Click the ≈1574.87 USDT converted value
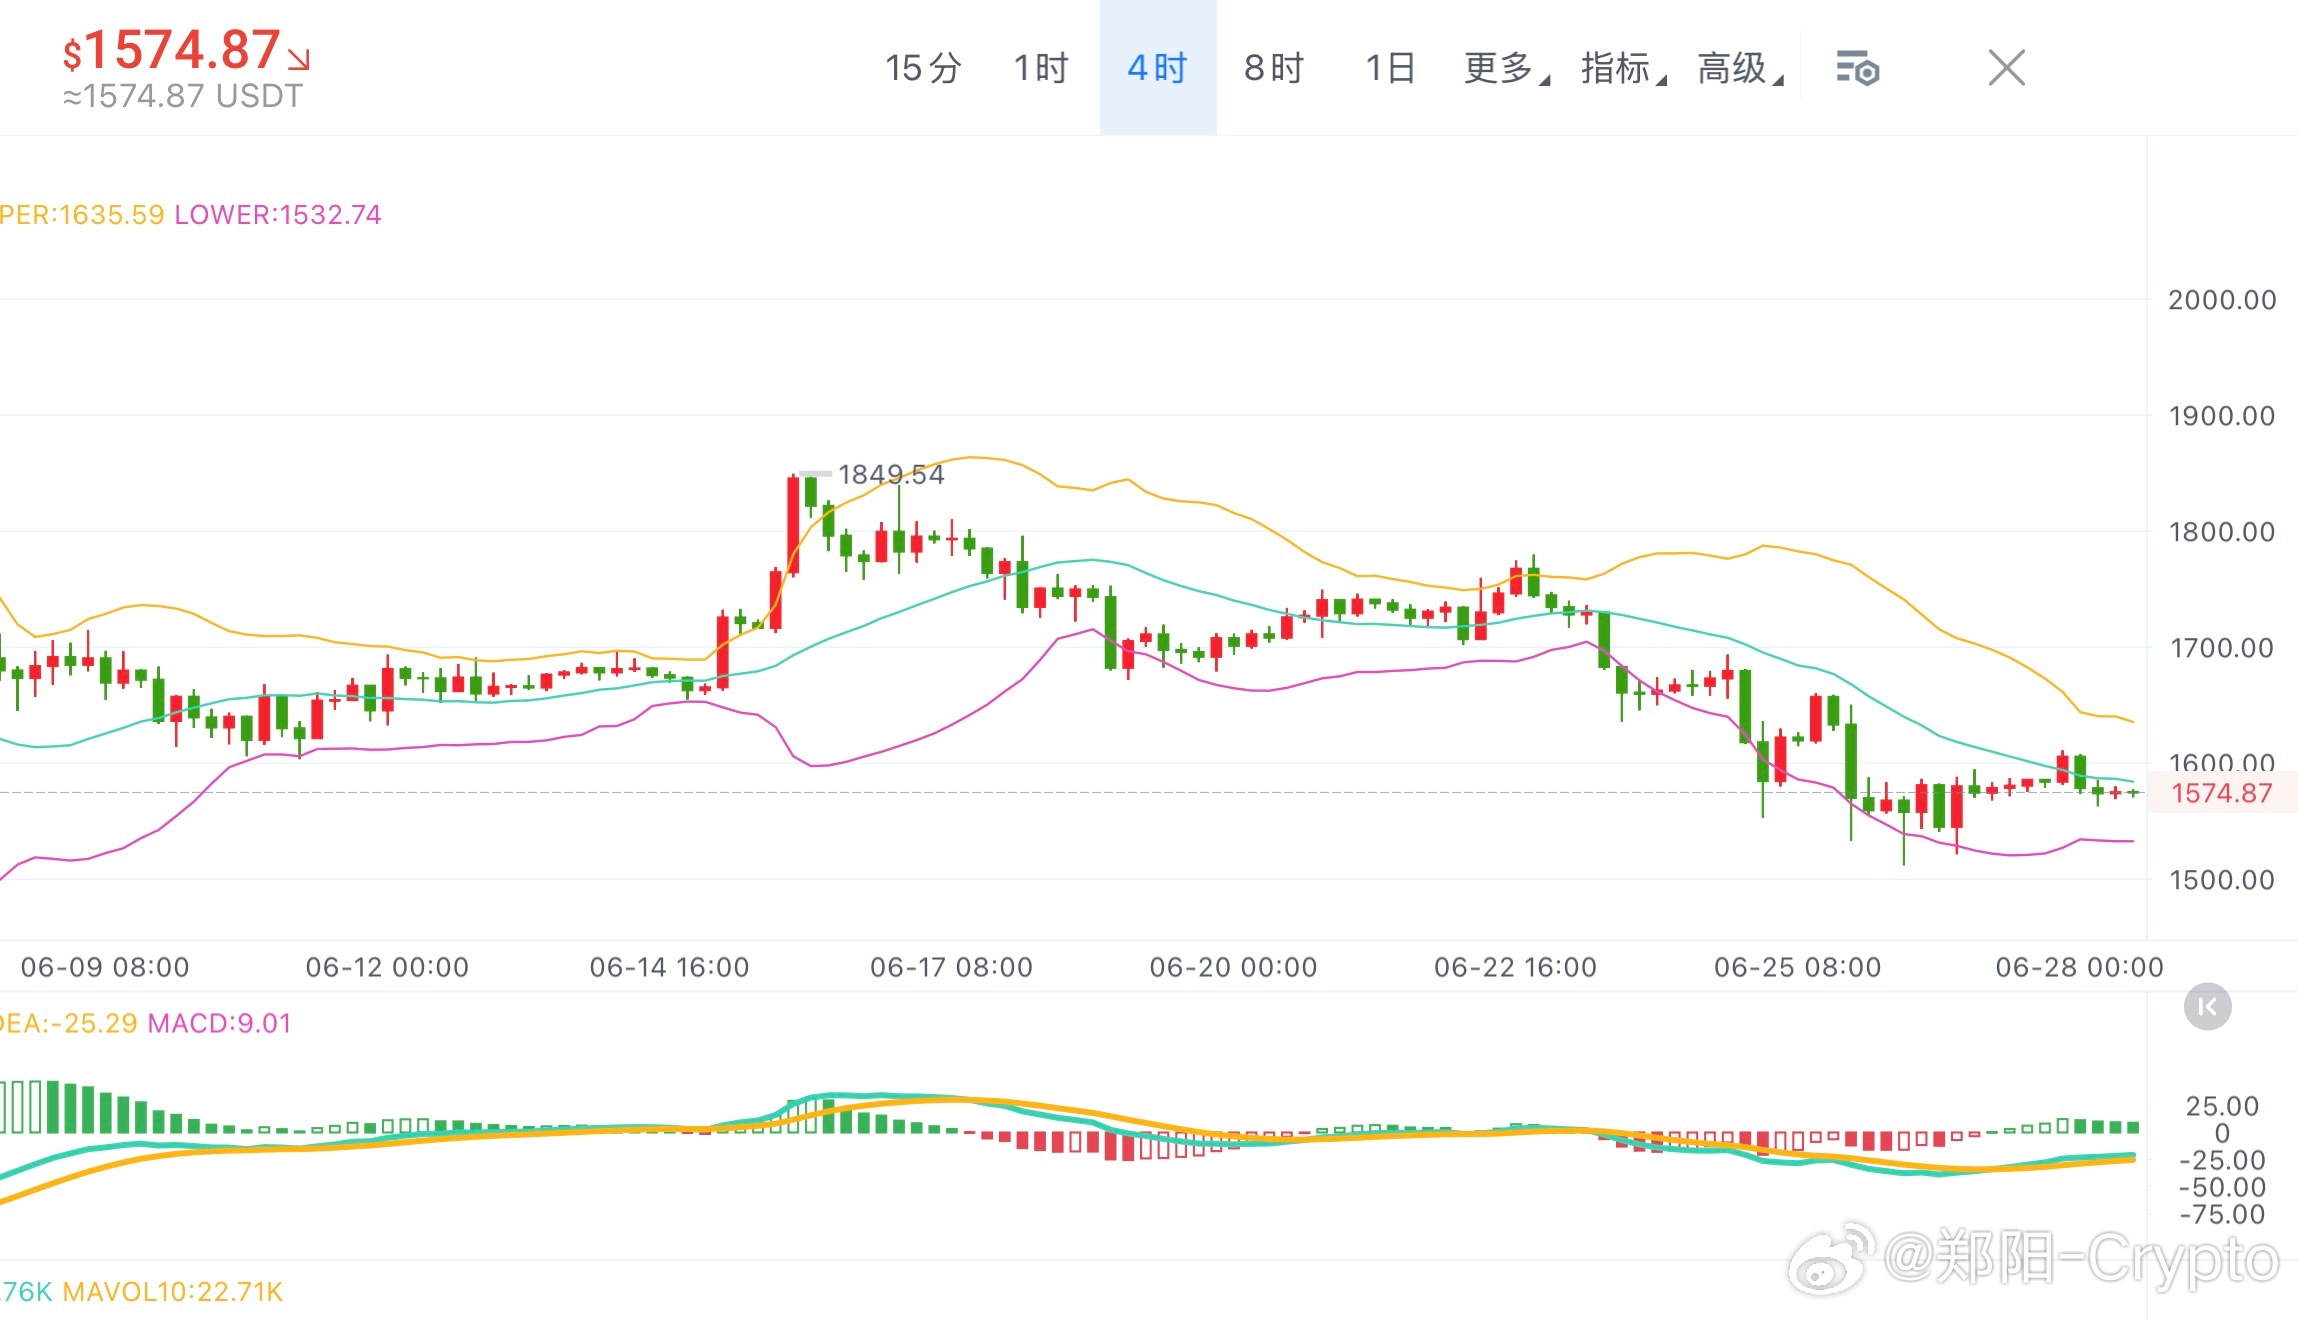This screenshot has height=1320, width=2298. [182, 96]
